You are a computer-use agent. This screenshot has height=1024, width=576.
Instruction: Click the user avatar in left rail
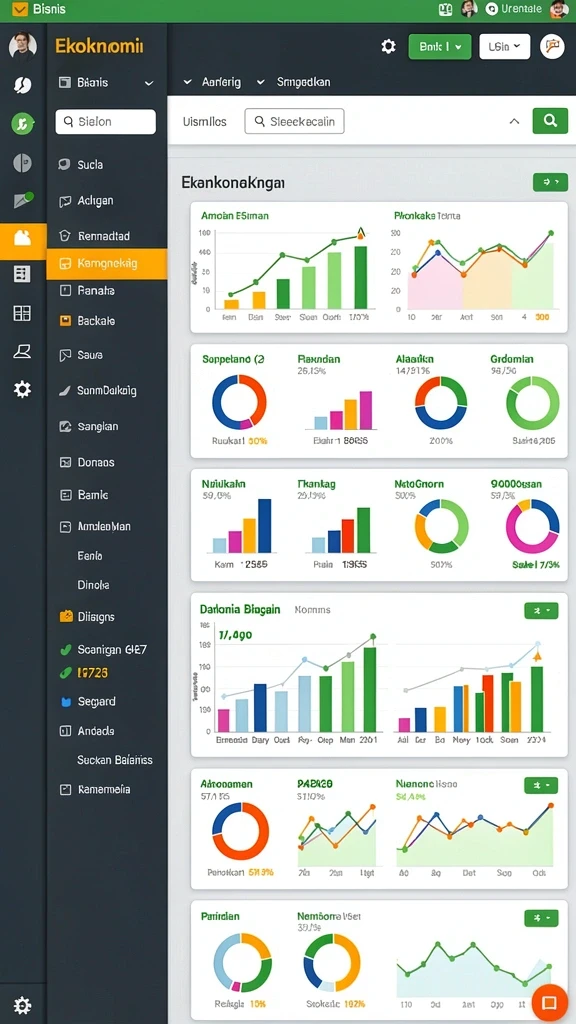coord(22,45)
